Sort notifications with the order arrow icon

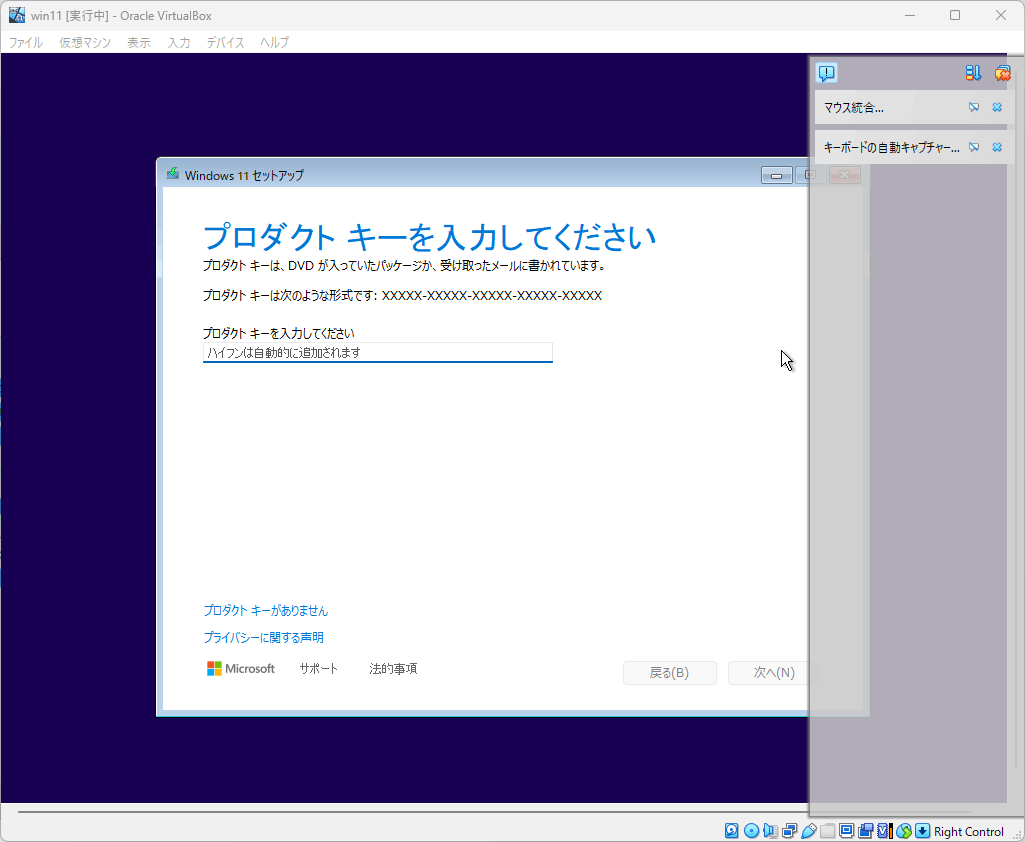(973, 73)
